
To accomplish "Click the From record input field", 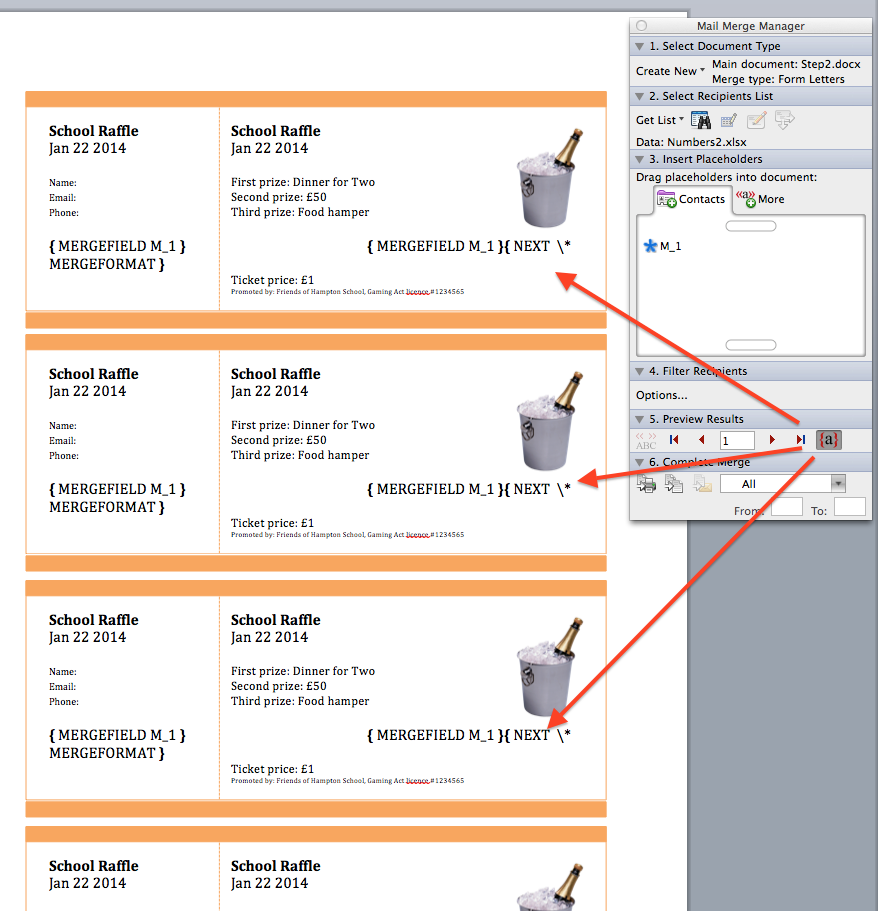I will tap(787, 507).
